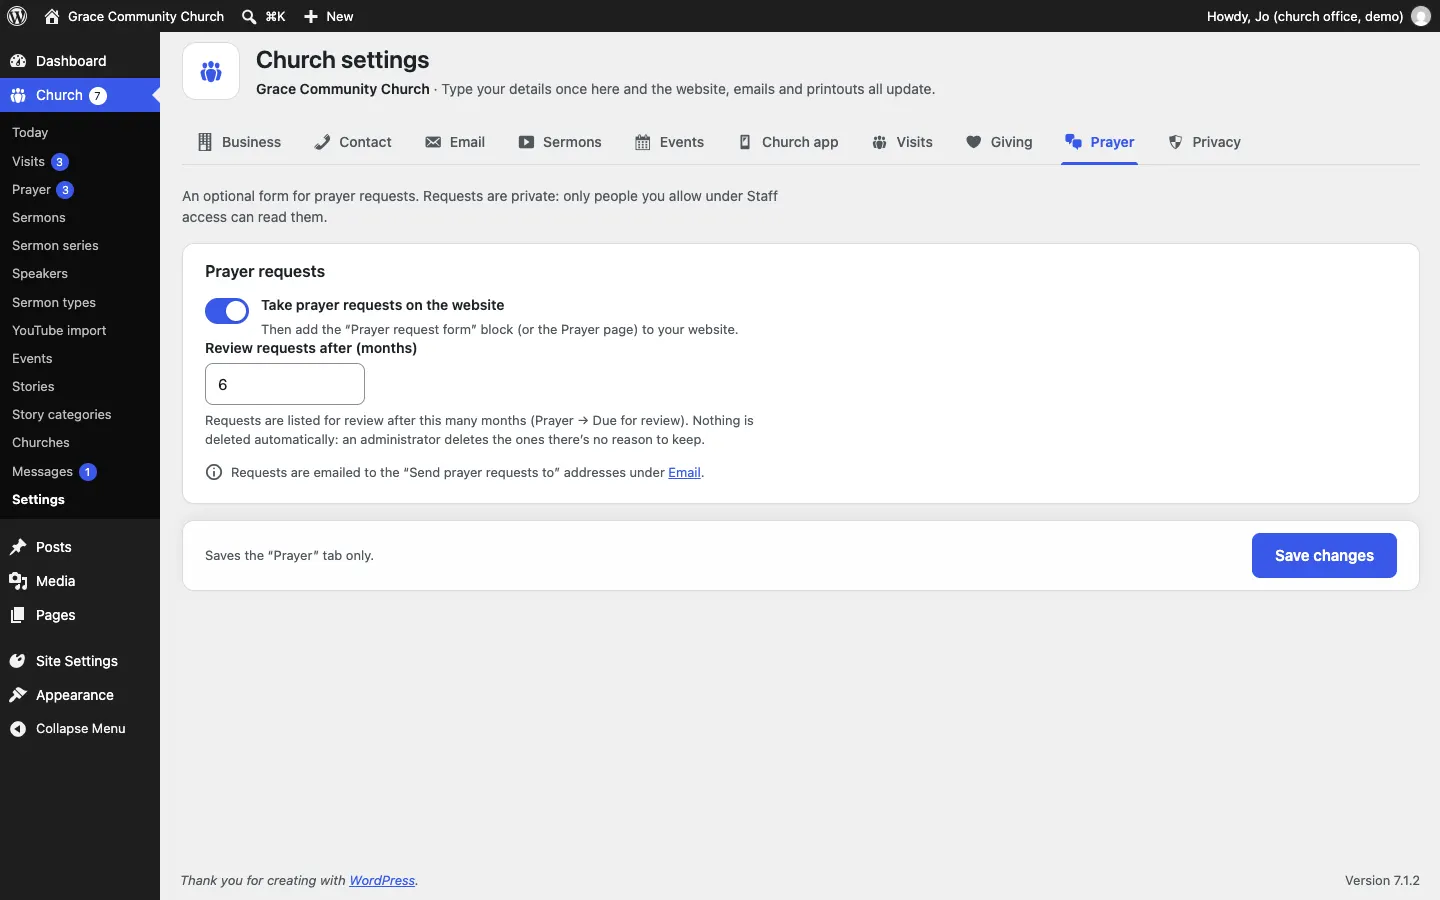Click the Privacy shield icon
The image size is (1440, 900).
[x=1176, y=142]
